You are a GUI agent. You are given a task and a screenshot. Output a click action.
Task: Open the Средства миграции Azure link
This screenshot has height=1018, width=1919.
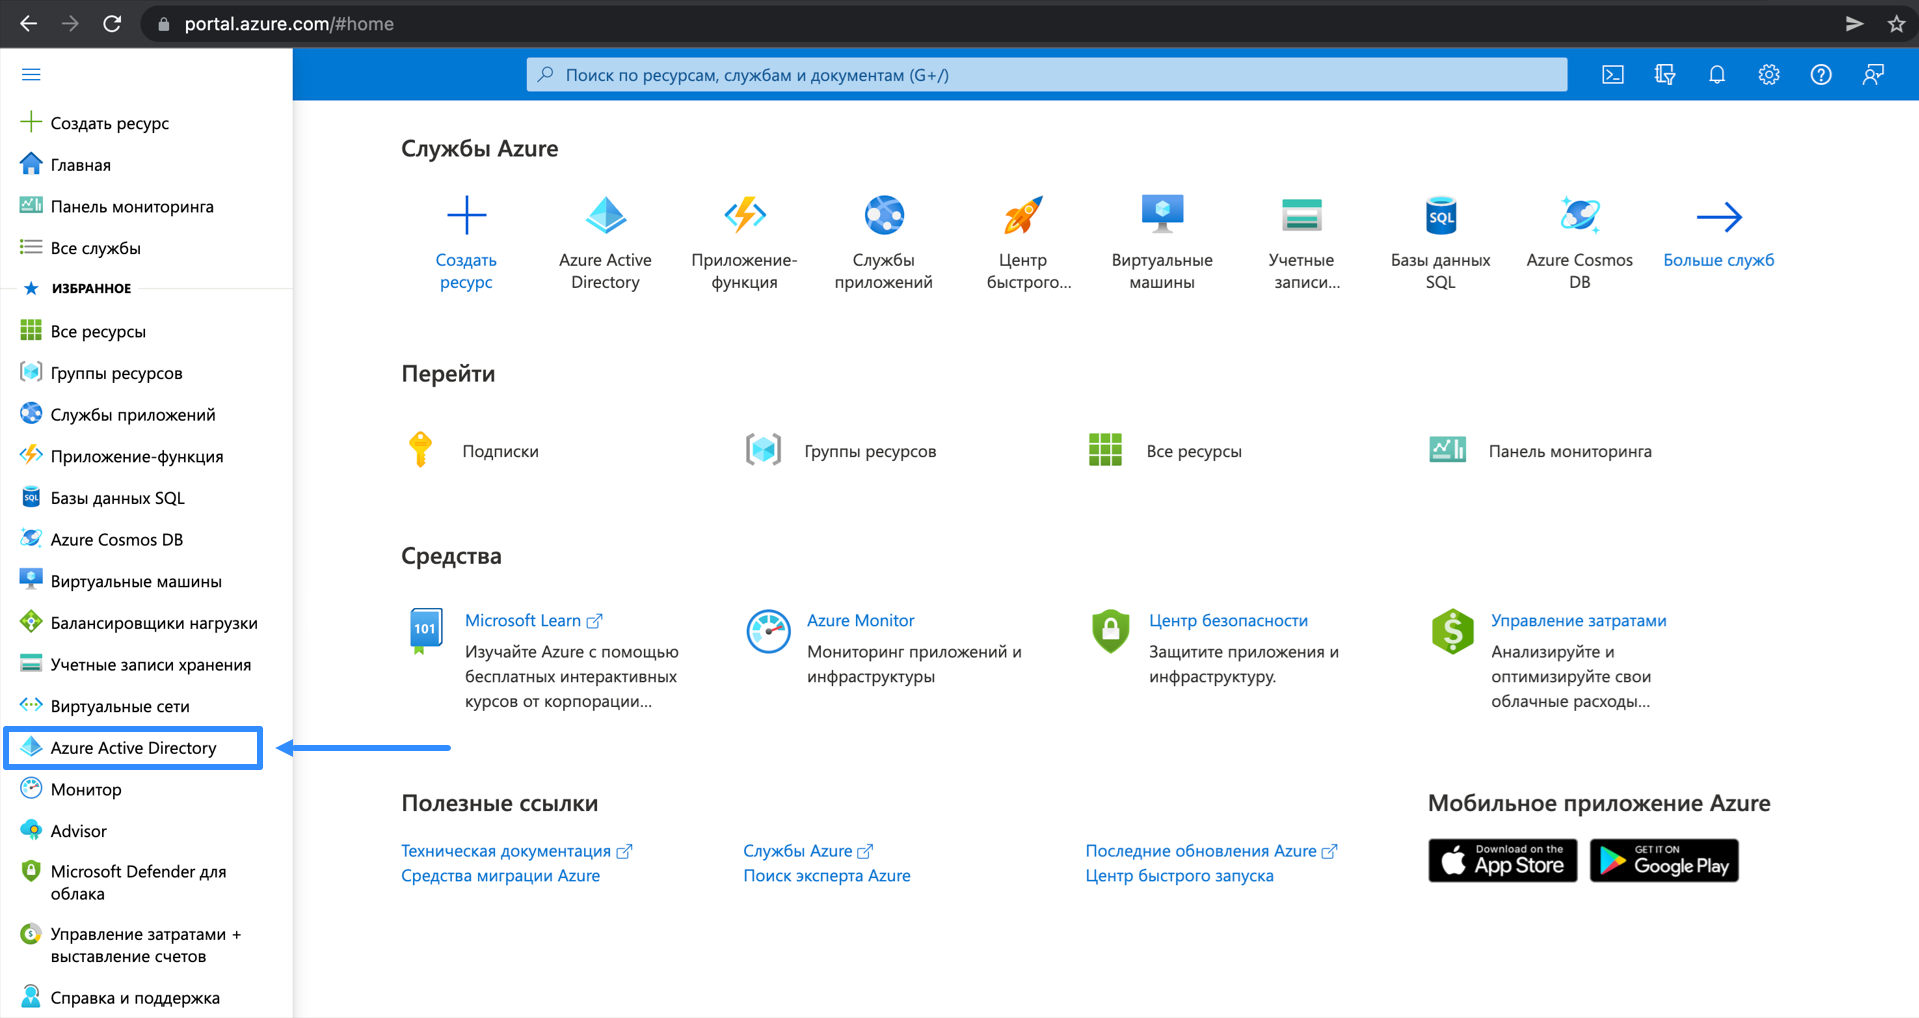[501, 876]
